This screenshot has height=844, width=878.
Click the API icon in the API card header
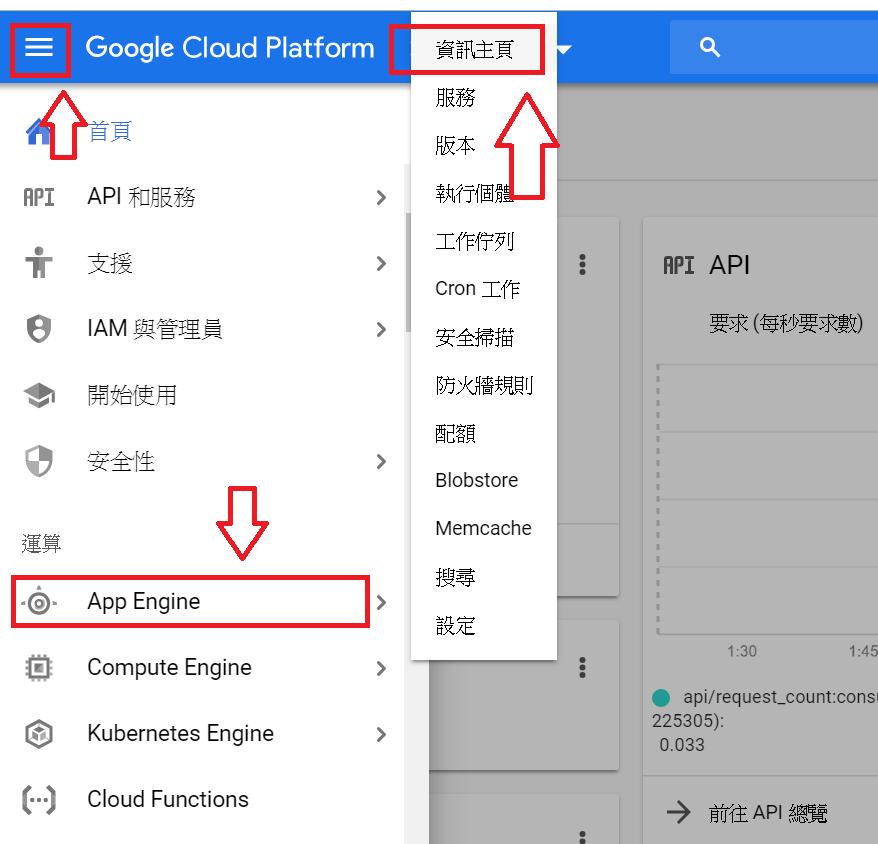coord(679,265)
